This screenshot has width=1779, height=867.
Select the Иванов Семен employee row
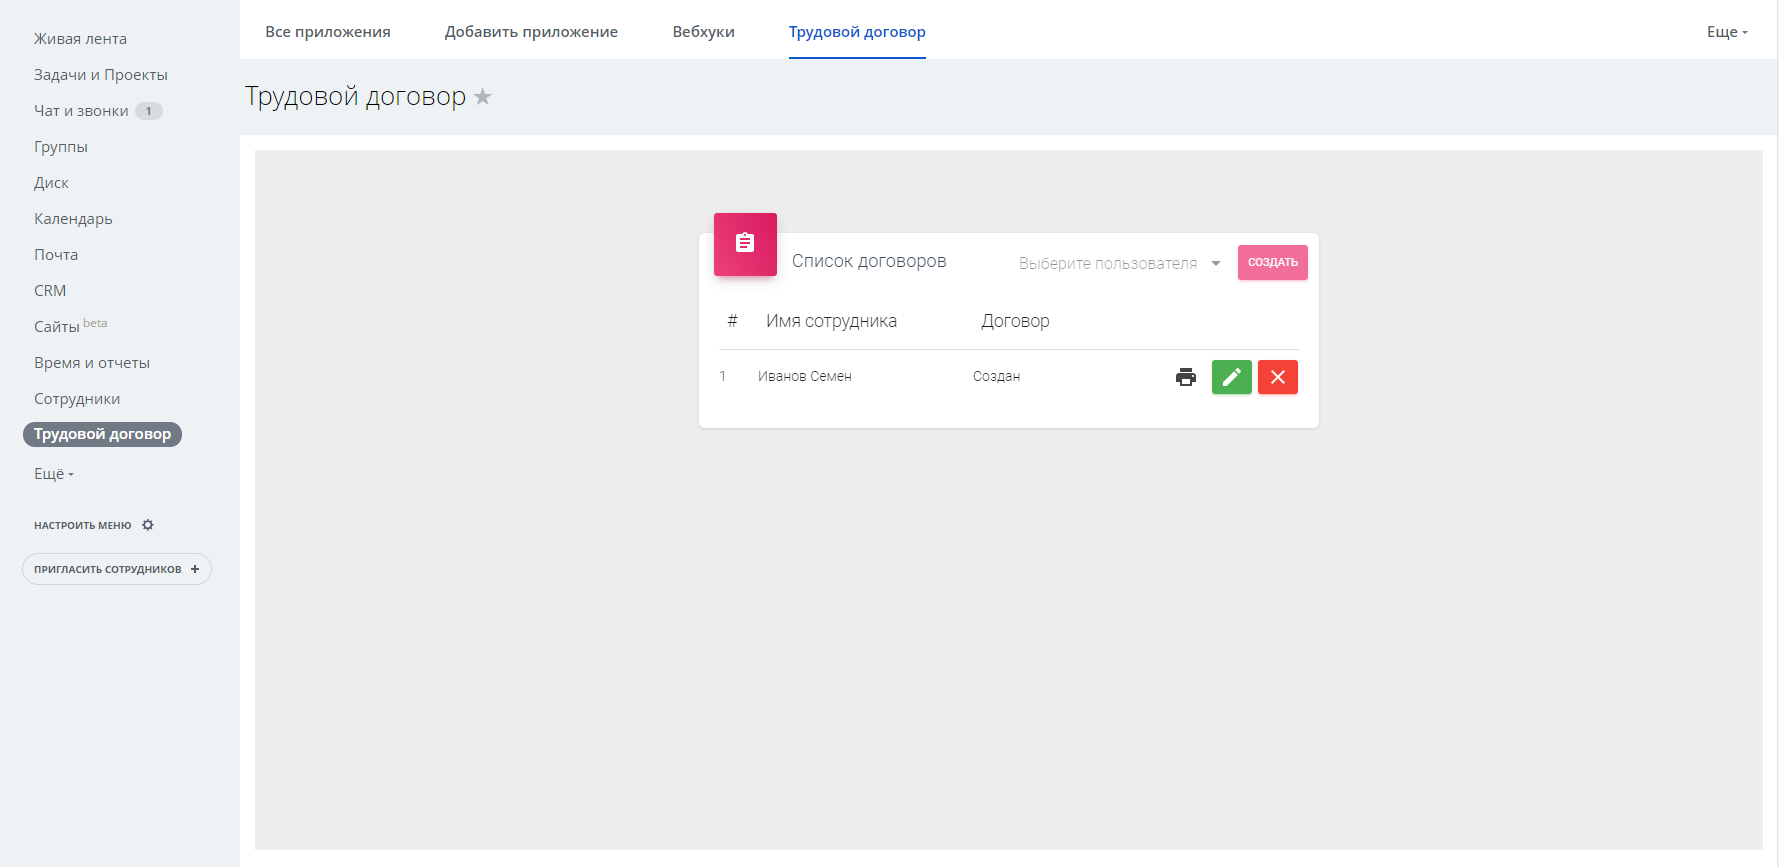804,377
